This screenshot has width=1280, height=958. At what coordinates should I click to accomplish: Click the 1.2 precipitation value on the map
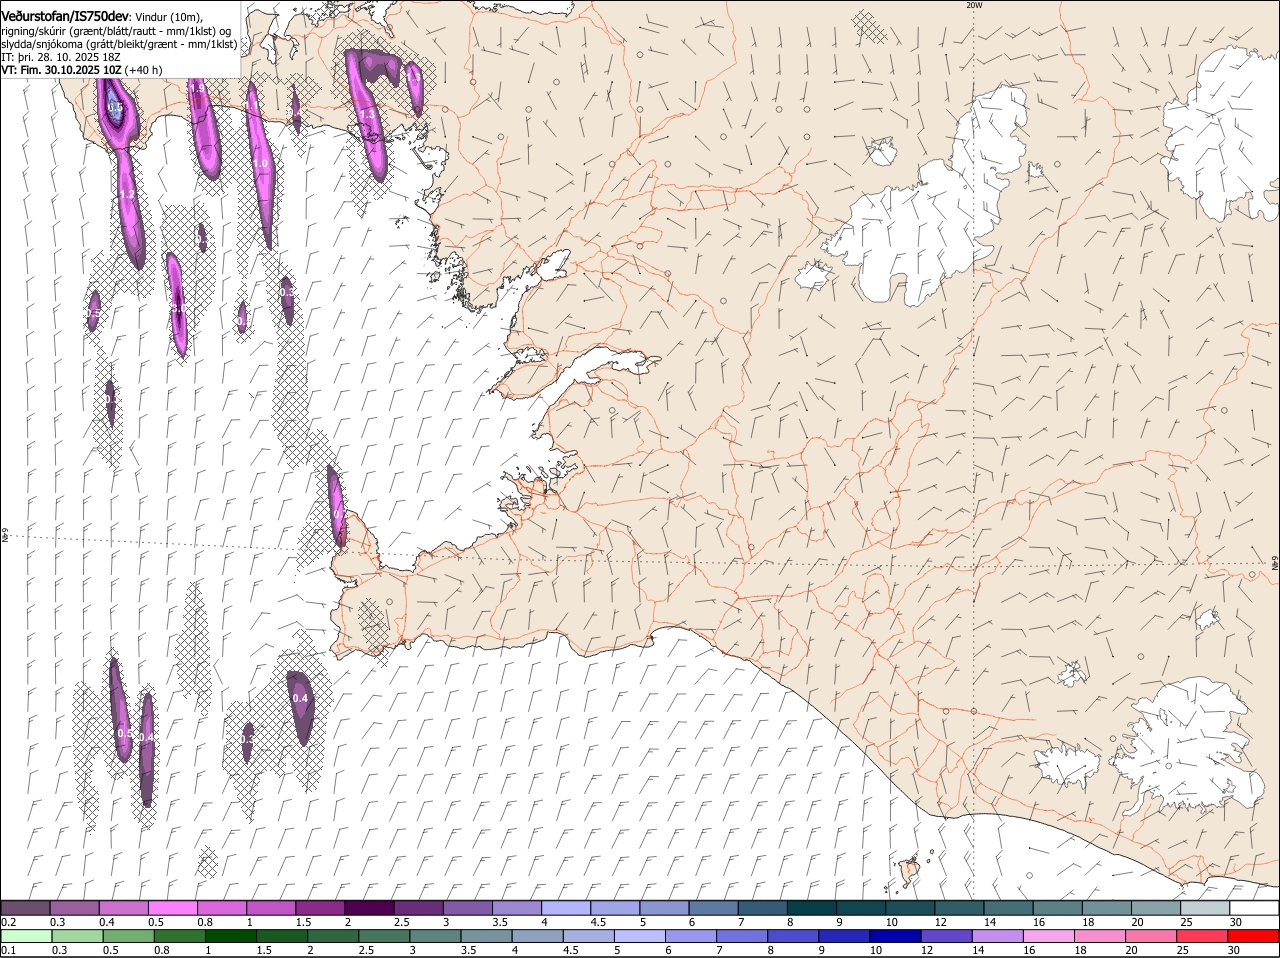click(x=127, y=195)
